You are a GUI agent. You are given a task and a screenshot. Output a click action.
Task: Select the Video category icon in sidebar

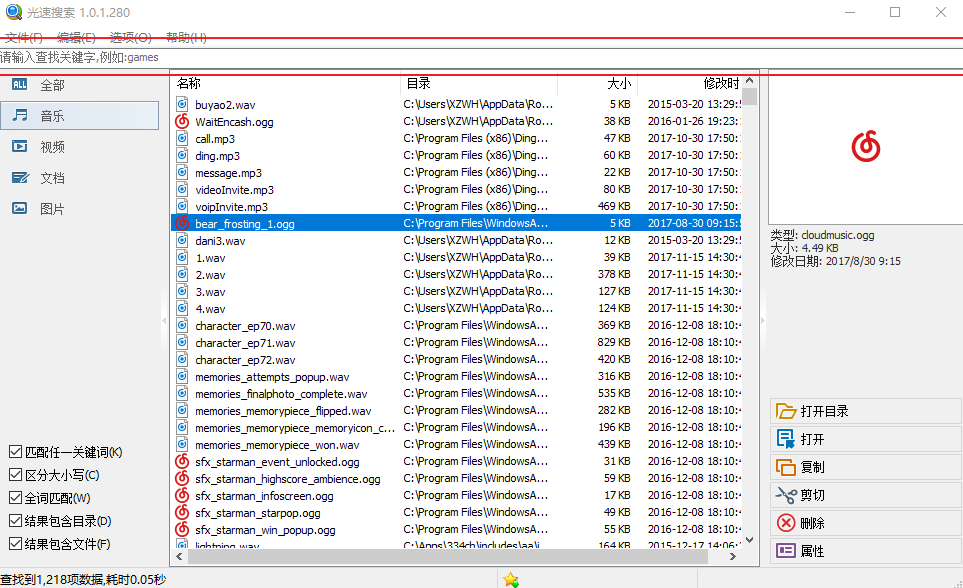[20, 147]
